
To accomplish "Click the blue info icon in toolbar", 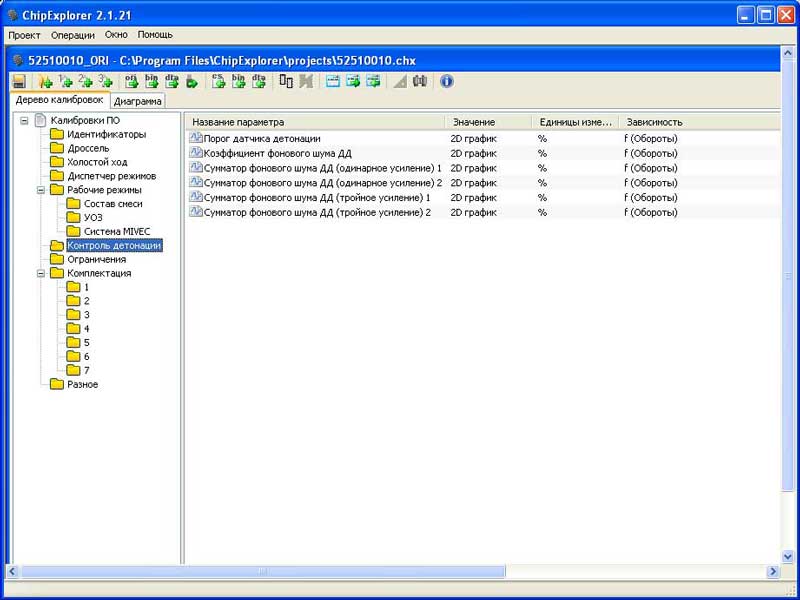I will (447, 81).
